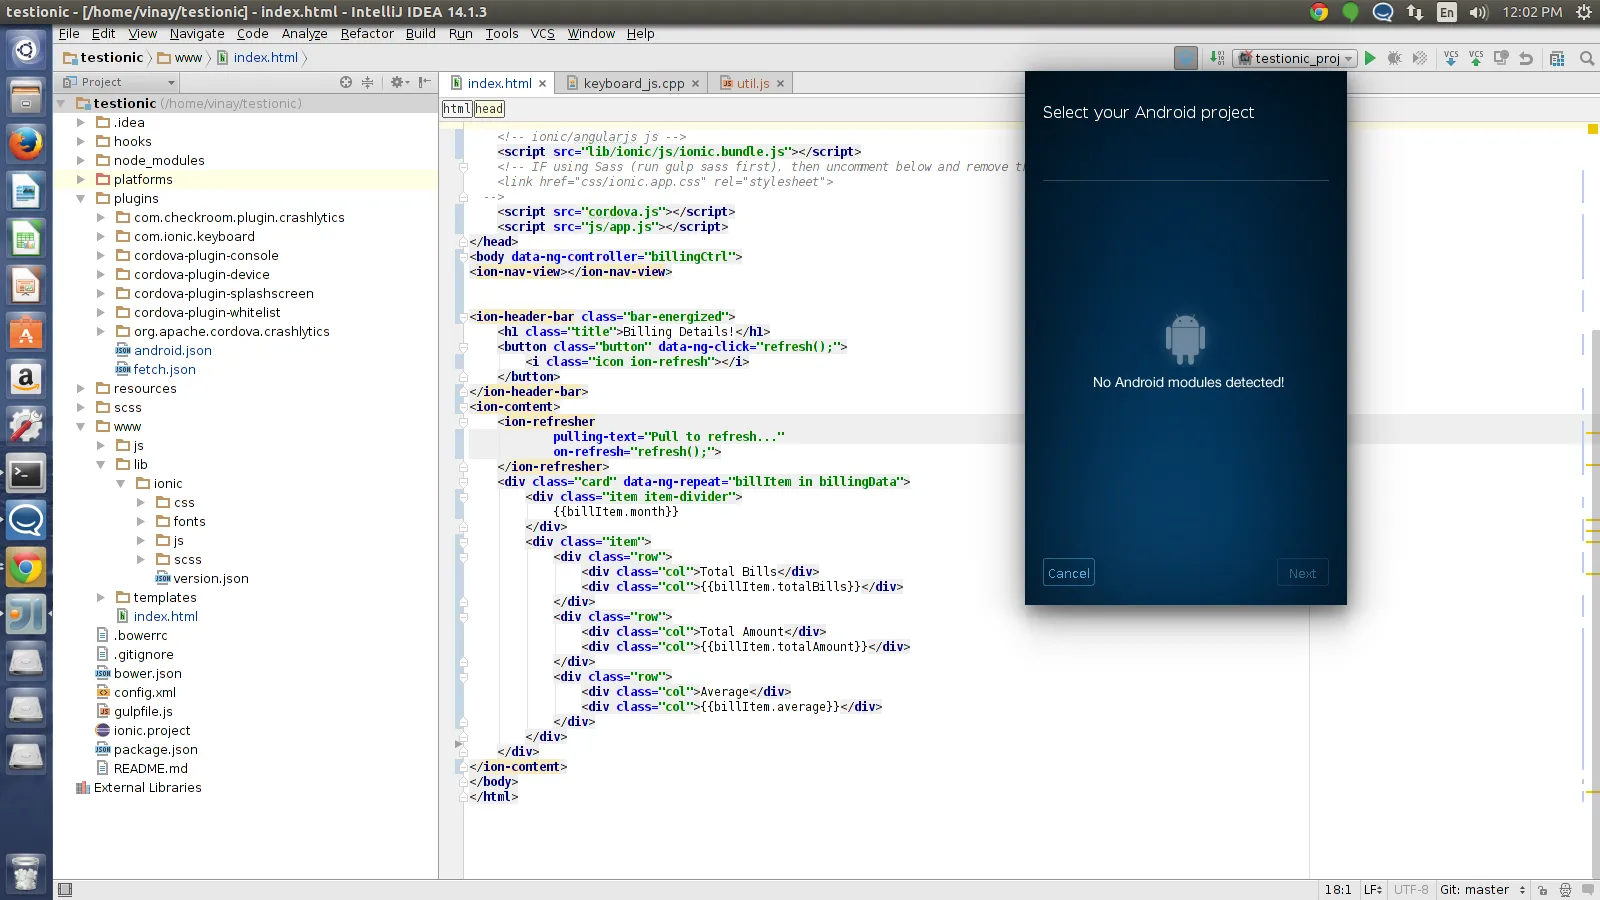The height and width of the screenshot is (900, 1600).
Task: Collapse all in Project panel
Action: tap(367, 82)
